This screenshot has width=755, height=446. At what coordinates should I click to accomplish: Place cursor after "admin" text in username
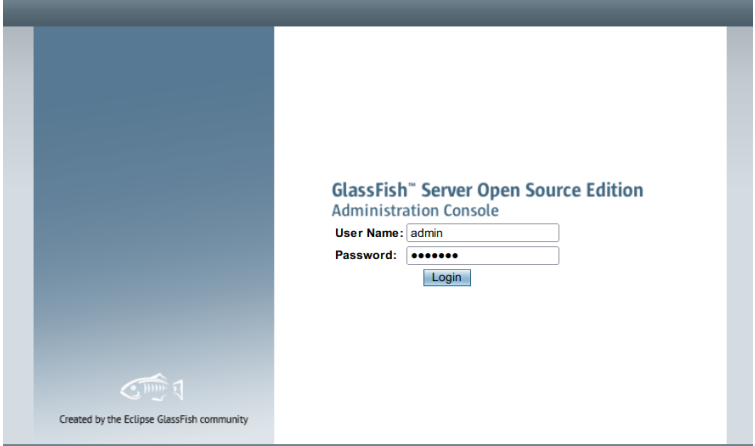click(x=443, y=233)
